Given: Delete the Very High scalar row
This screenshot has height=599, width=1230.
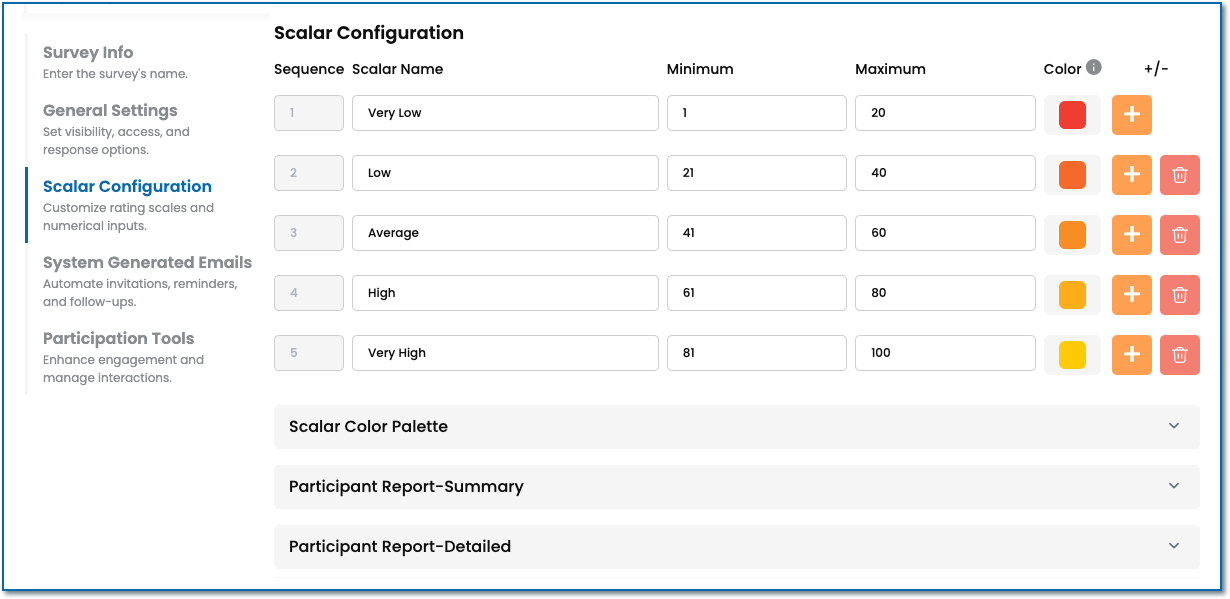Looking at the screenshot, I should (1179, 354).
